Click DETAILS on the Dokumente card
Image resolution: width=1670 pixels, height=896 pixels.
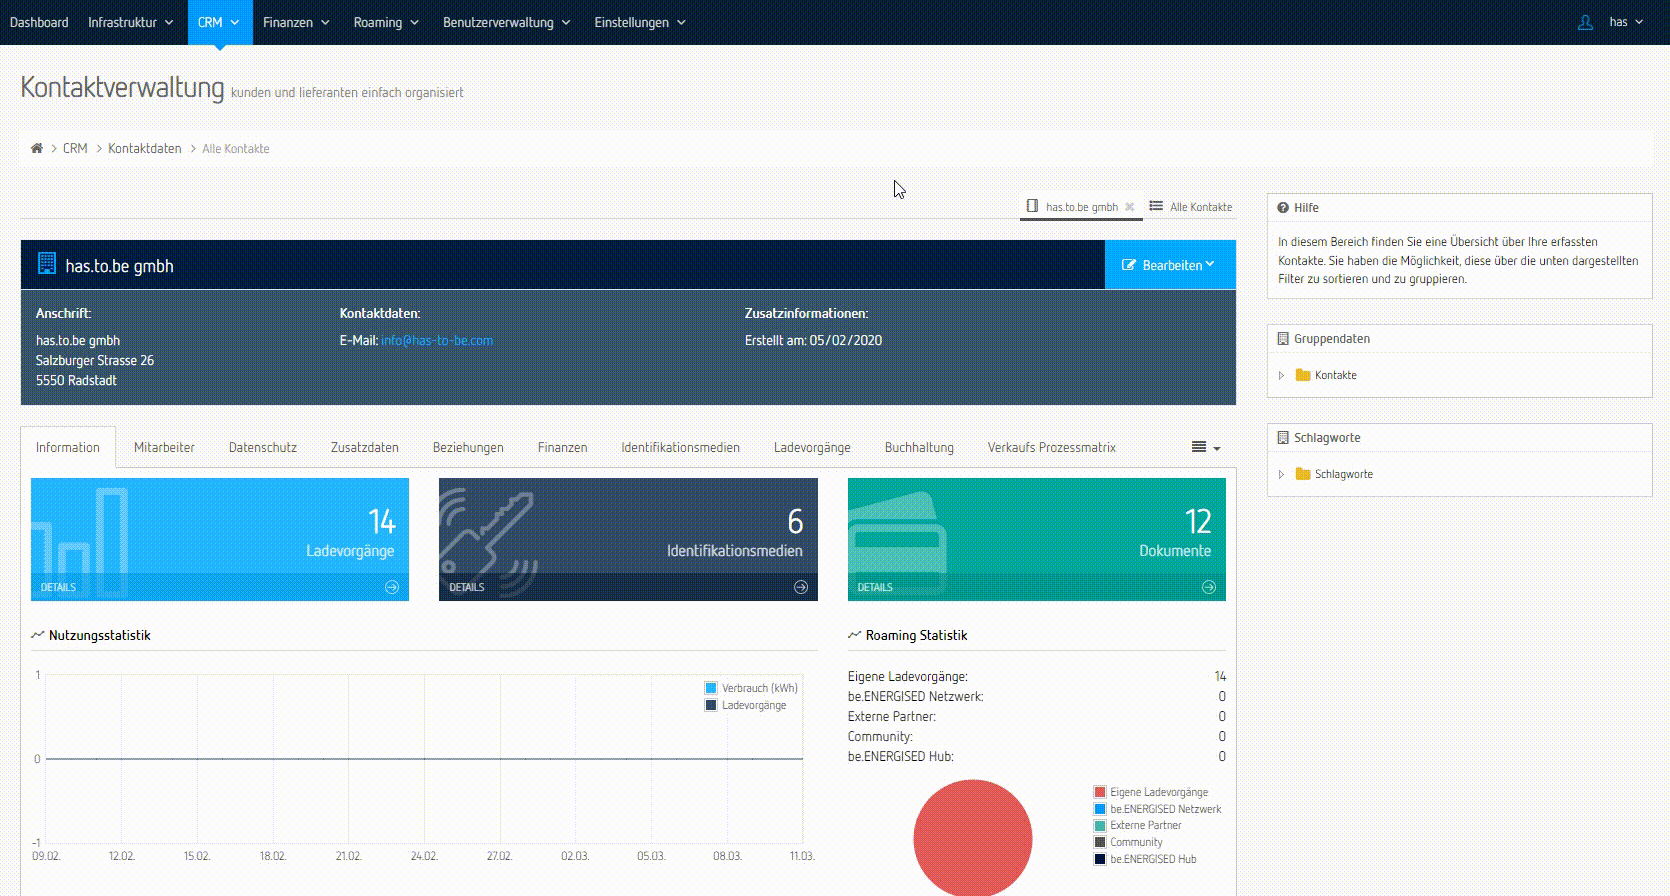(x=875, y=587)
